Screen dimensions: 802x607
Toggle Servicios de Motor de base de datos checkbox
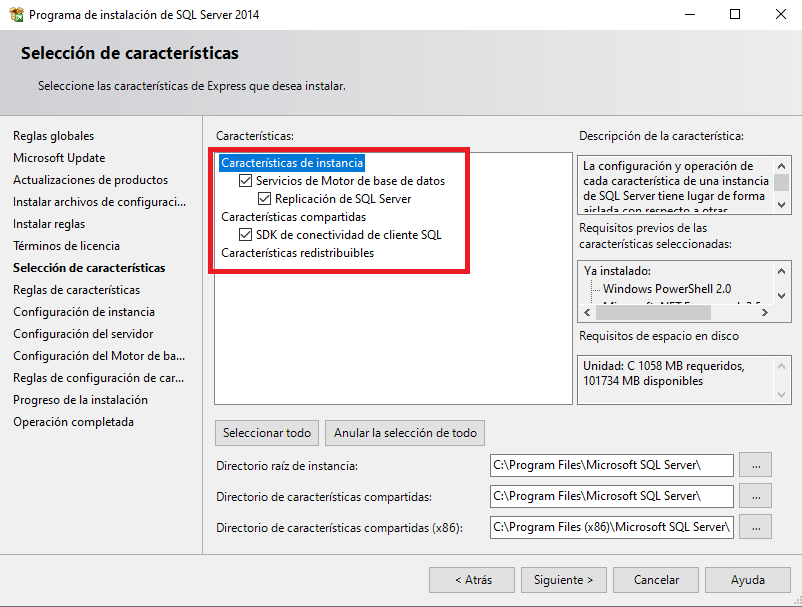click(246, 181)
